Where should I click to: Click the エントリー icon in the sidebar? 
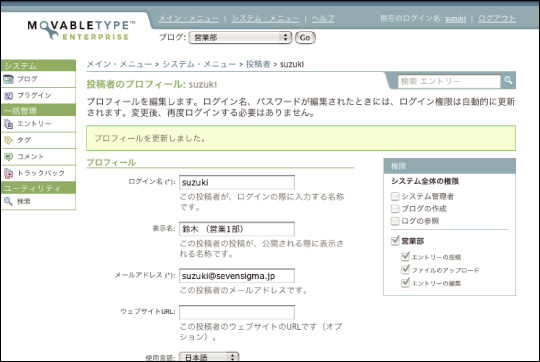8,124
